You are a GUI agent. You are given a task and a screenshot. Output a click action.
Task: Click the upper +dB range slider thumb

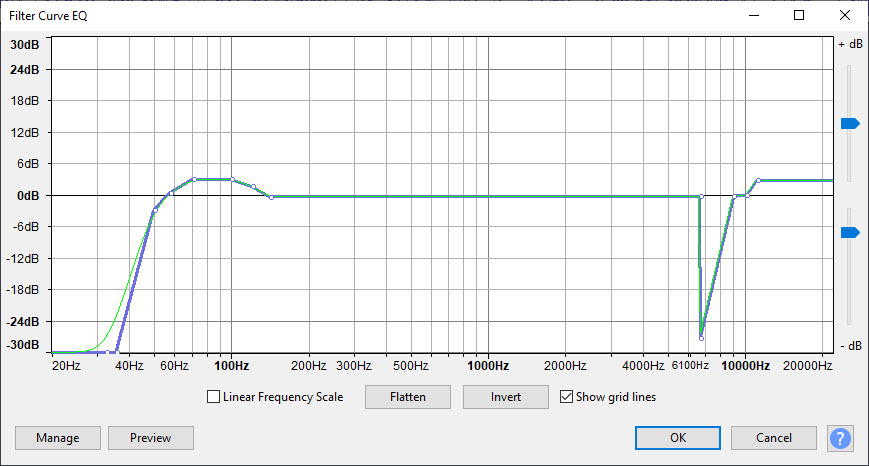[x=850, y=124]
